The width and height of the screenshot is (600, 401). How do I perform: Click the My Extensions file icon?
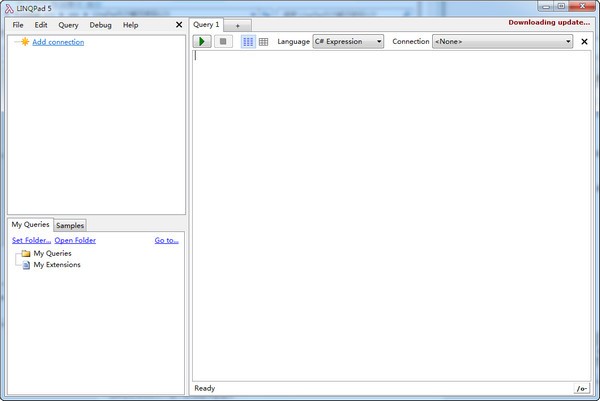point(26,265)
